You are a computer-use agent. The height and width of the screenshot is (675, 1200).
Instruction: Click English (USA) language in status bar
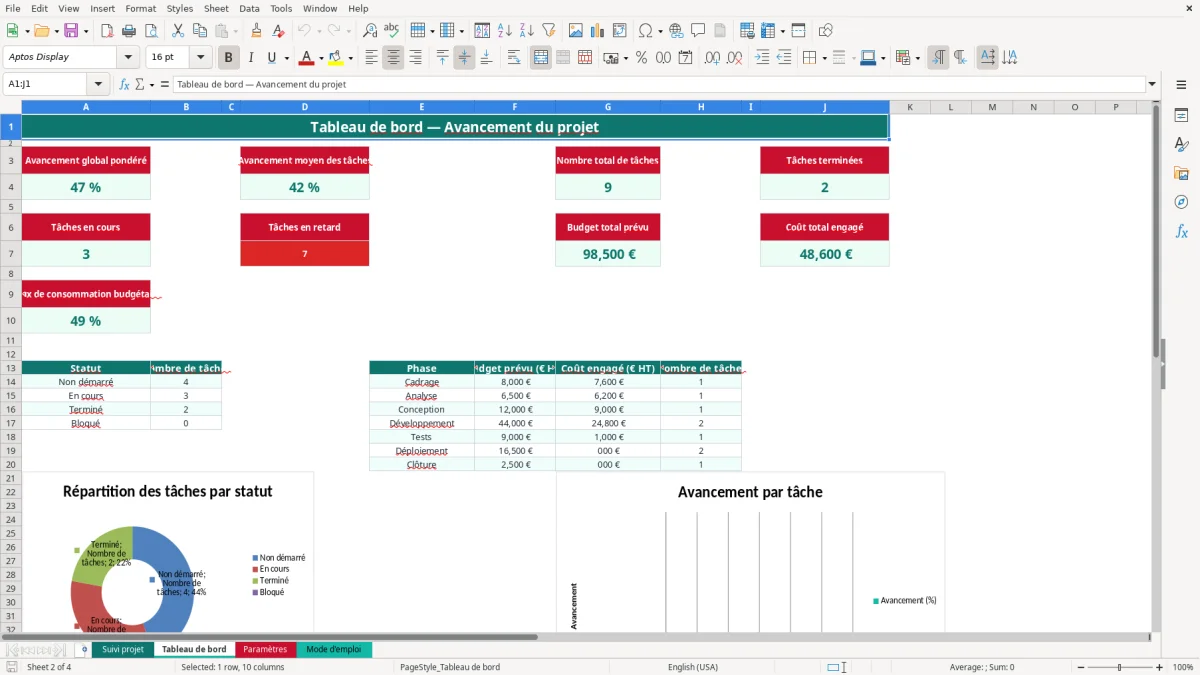tap(693, 667)
